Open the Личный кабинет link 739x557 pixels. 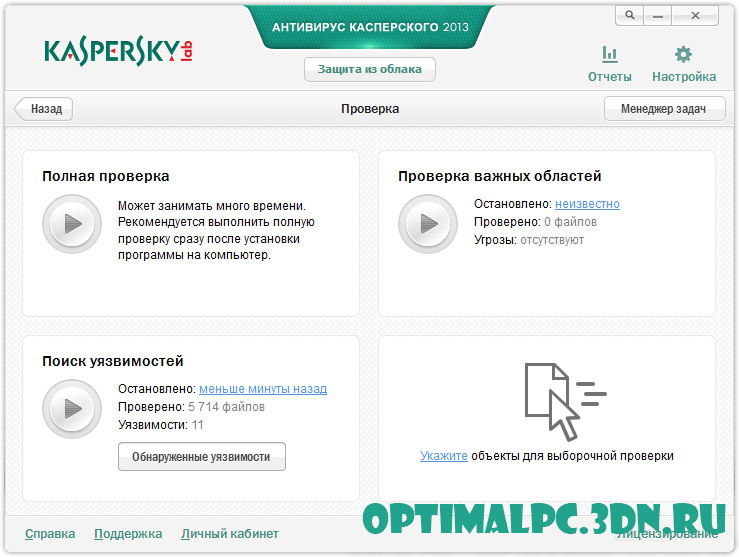pos(230,534)
